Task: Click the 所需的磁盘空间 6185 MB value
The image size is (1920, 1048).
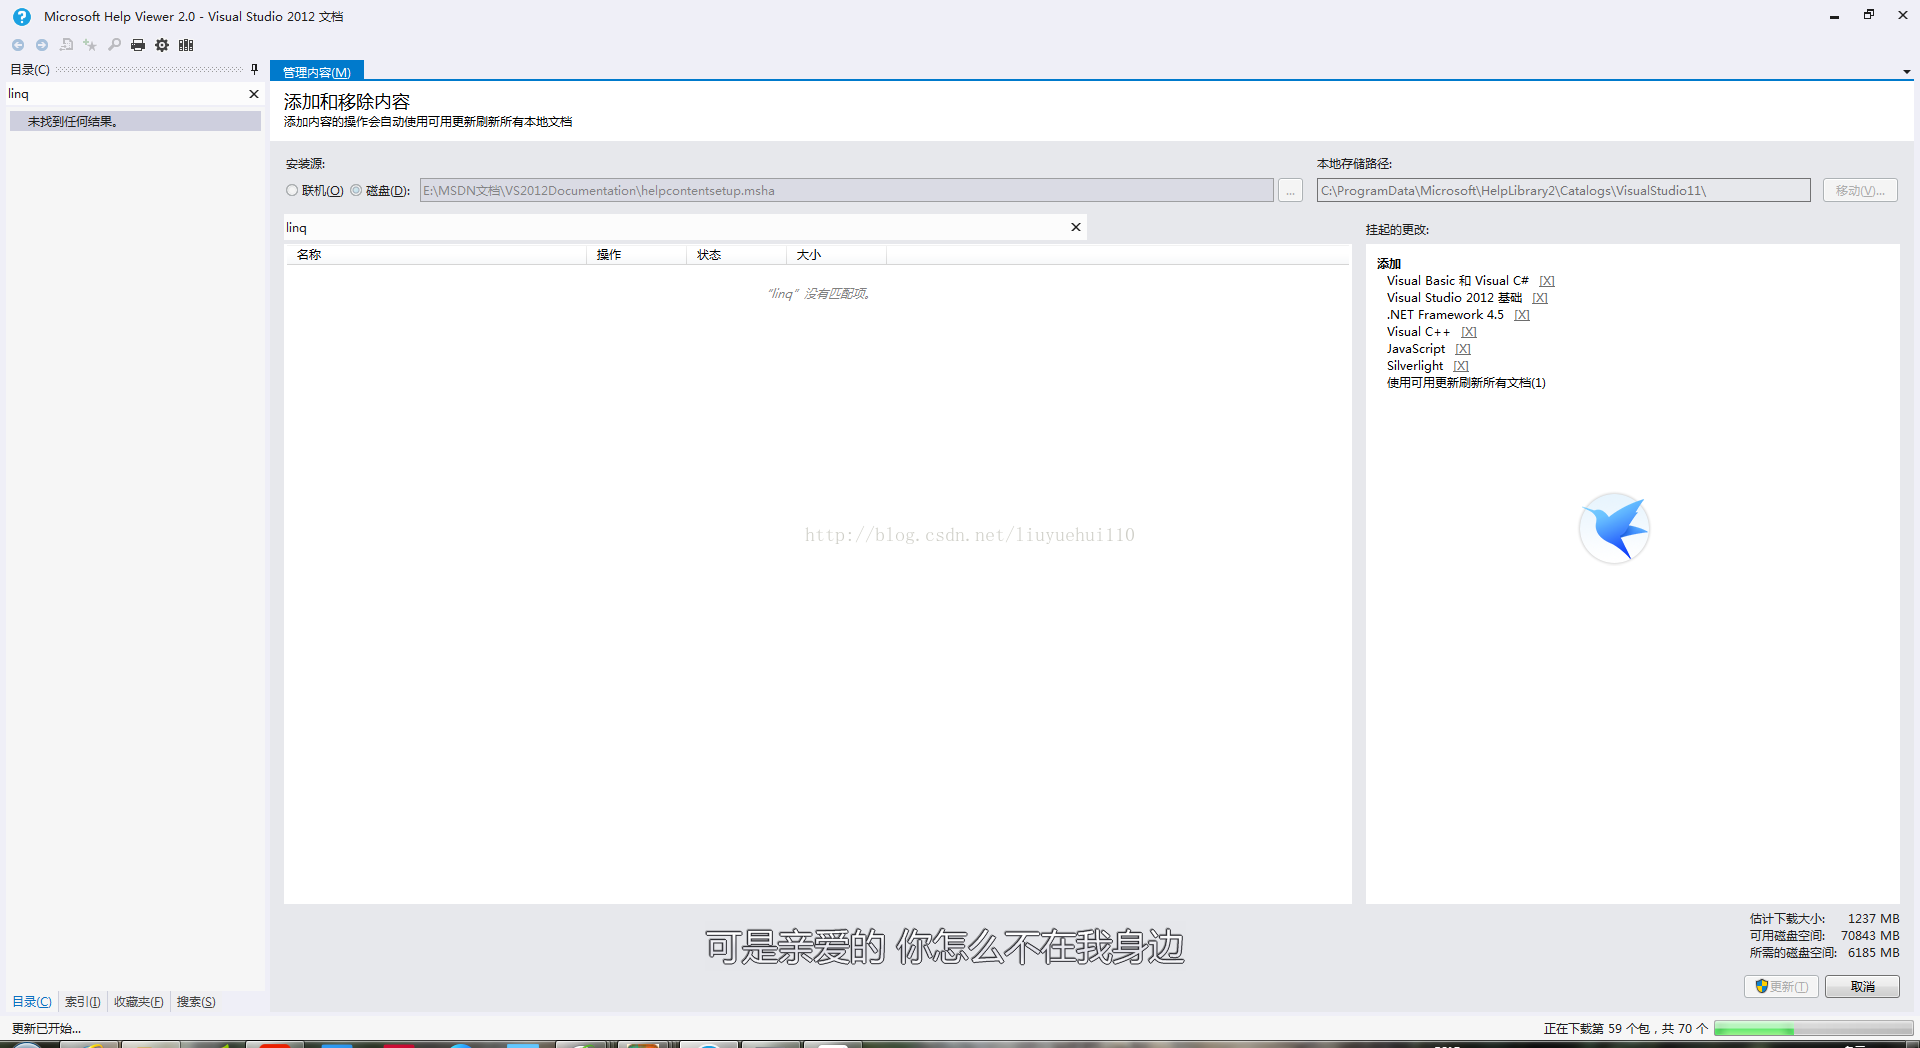Action: pos(1873,952)
